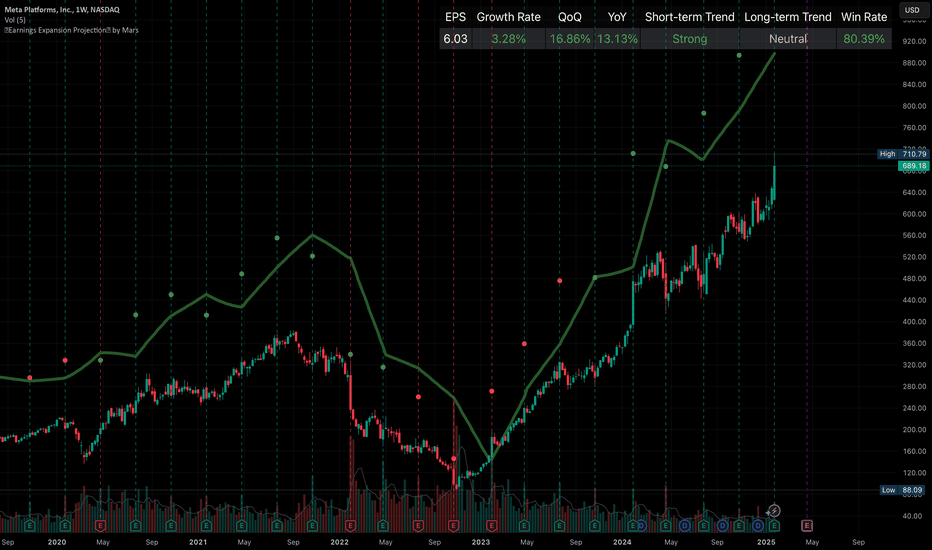The width and height of the screenshot is (932, 550).
Task: Open the January 2021 earnings E marker
Action: coord(206,526)
